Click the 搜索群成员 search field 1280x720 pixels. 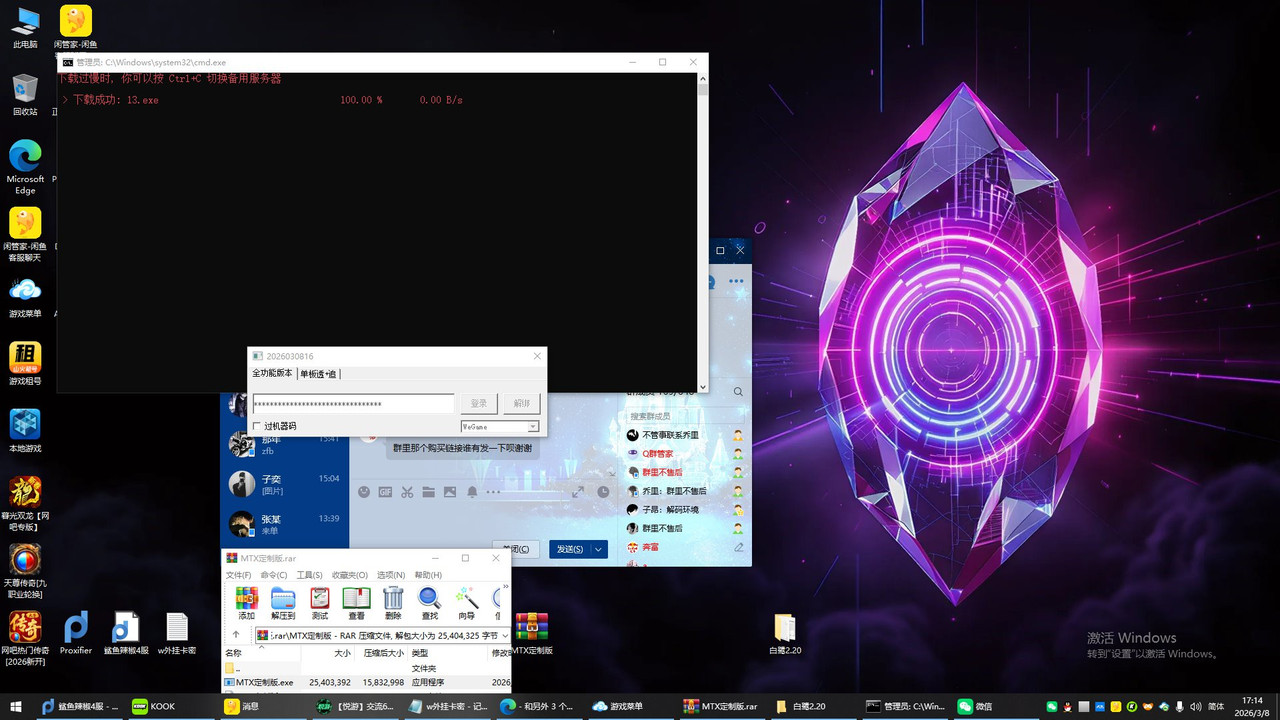[x=685, y=416]
